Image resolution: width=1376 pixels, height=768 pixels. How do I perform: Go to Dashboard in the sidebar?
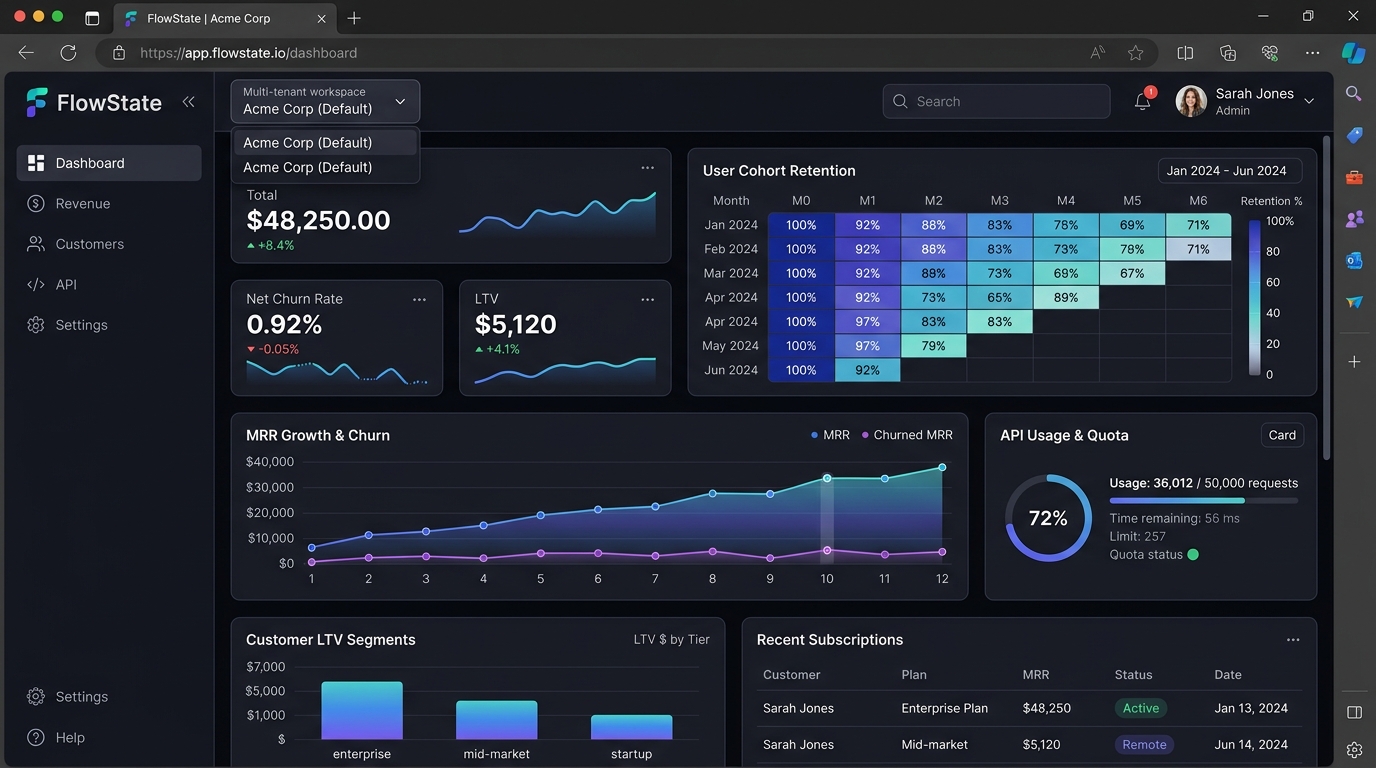tap(109, 163)
